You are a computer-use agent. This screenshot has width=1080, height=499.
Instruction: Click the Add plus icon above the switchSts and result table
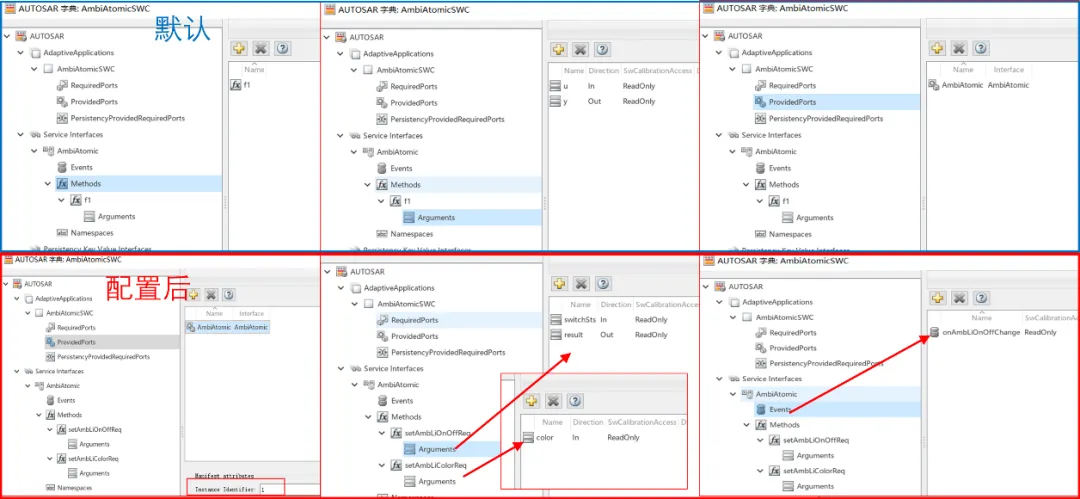coord(559,283)
